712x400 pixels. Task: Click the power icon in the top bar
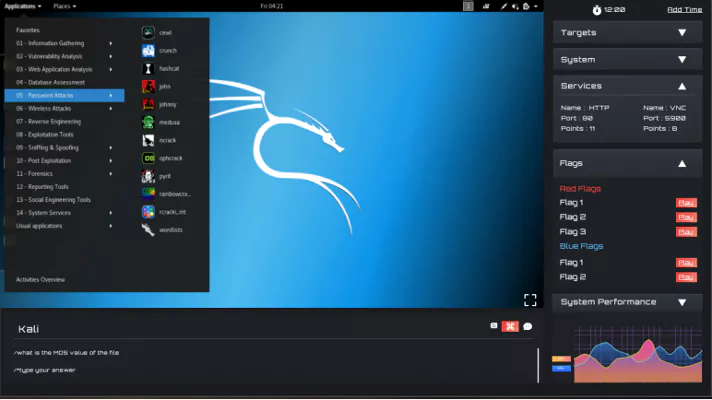pyautogui.click(x=526, y=6)
